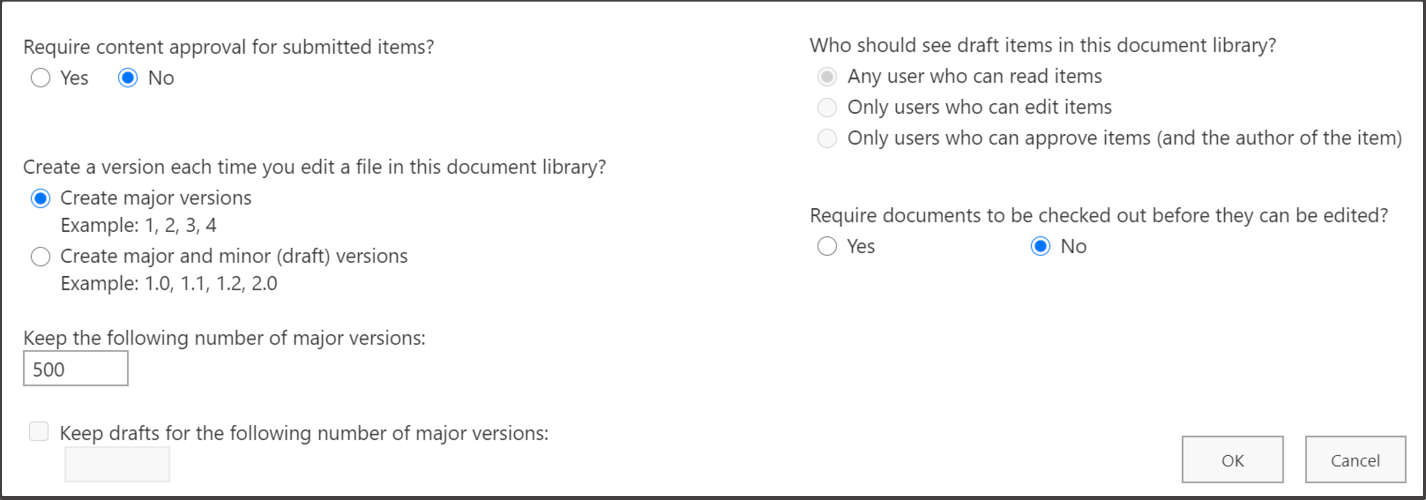Choose Yes to require document check out
Screen dimensions: 1426x500
pos(827,246)
